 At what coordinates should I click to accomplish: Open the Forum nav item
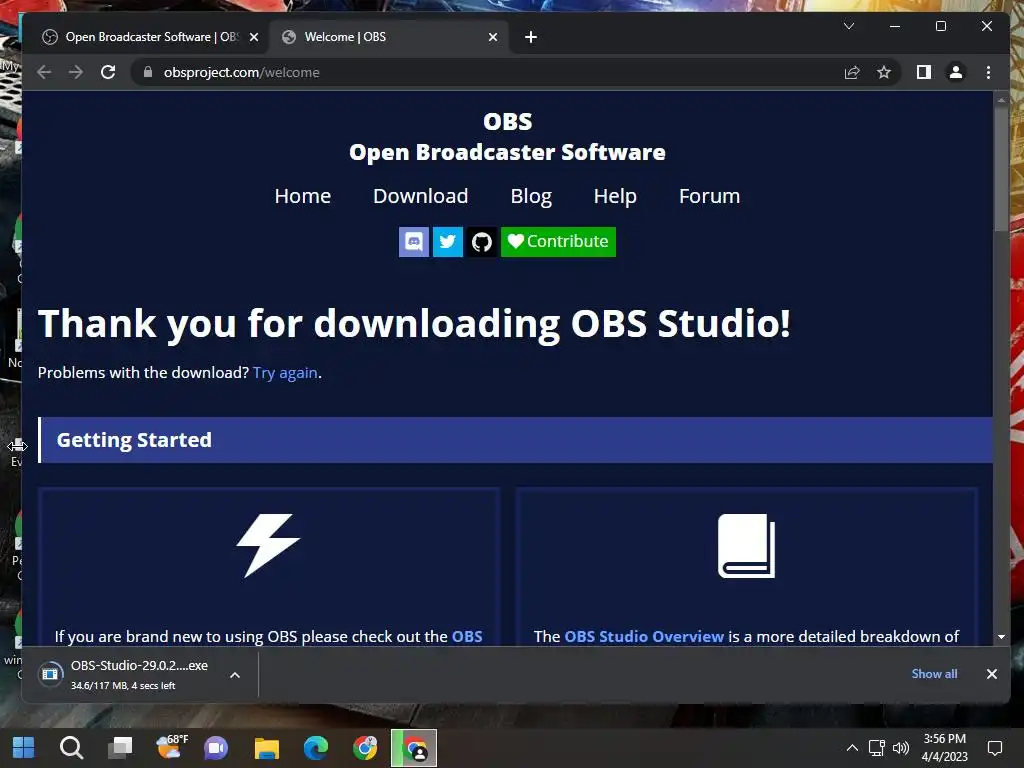click(x=709, y=196)
